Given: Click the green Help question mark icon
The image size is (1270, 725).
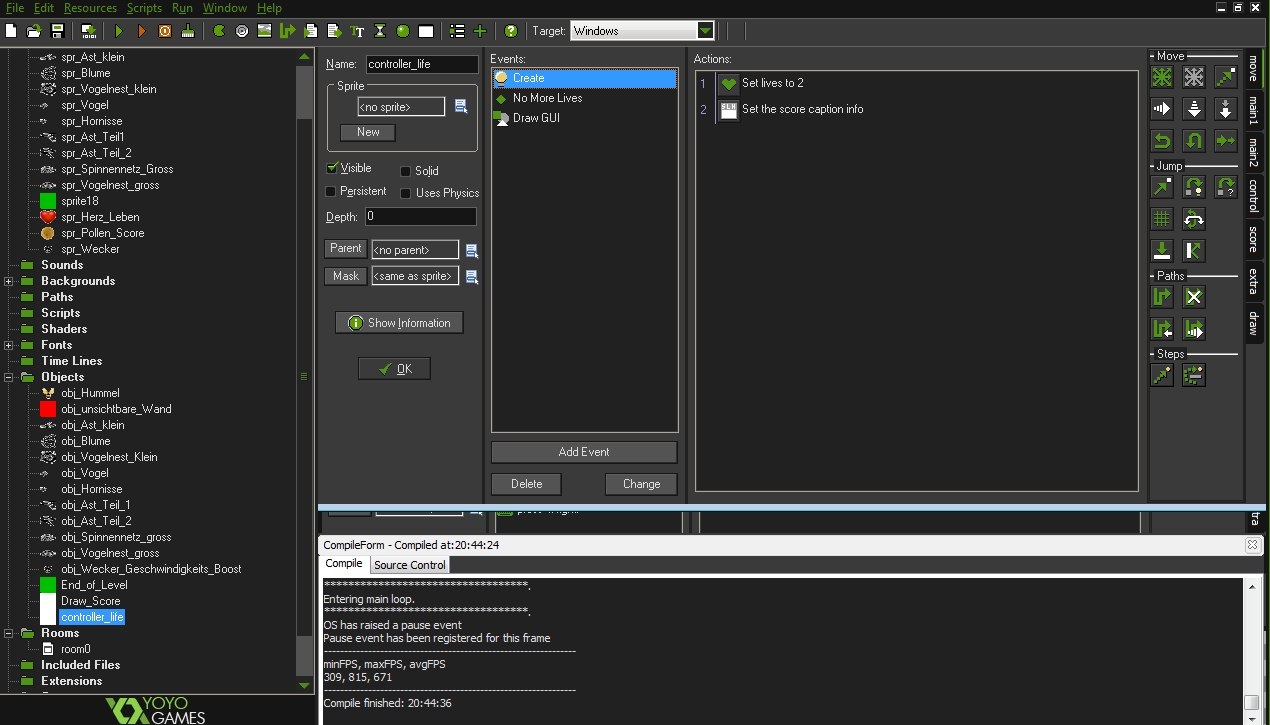Looking at the screenshot, I should [x=511, y=31].
